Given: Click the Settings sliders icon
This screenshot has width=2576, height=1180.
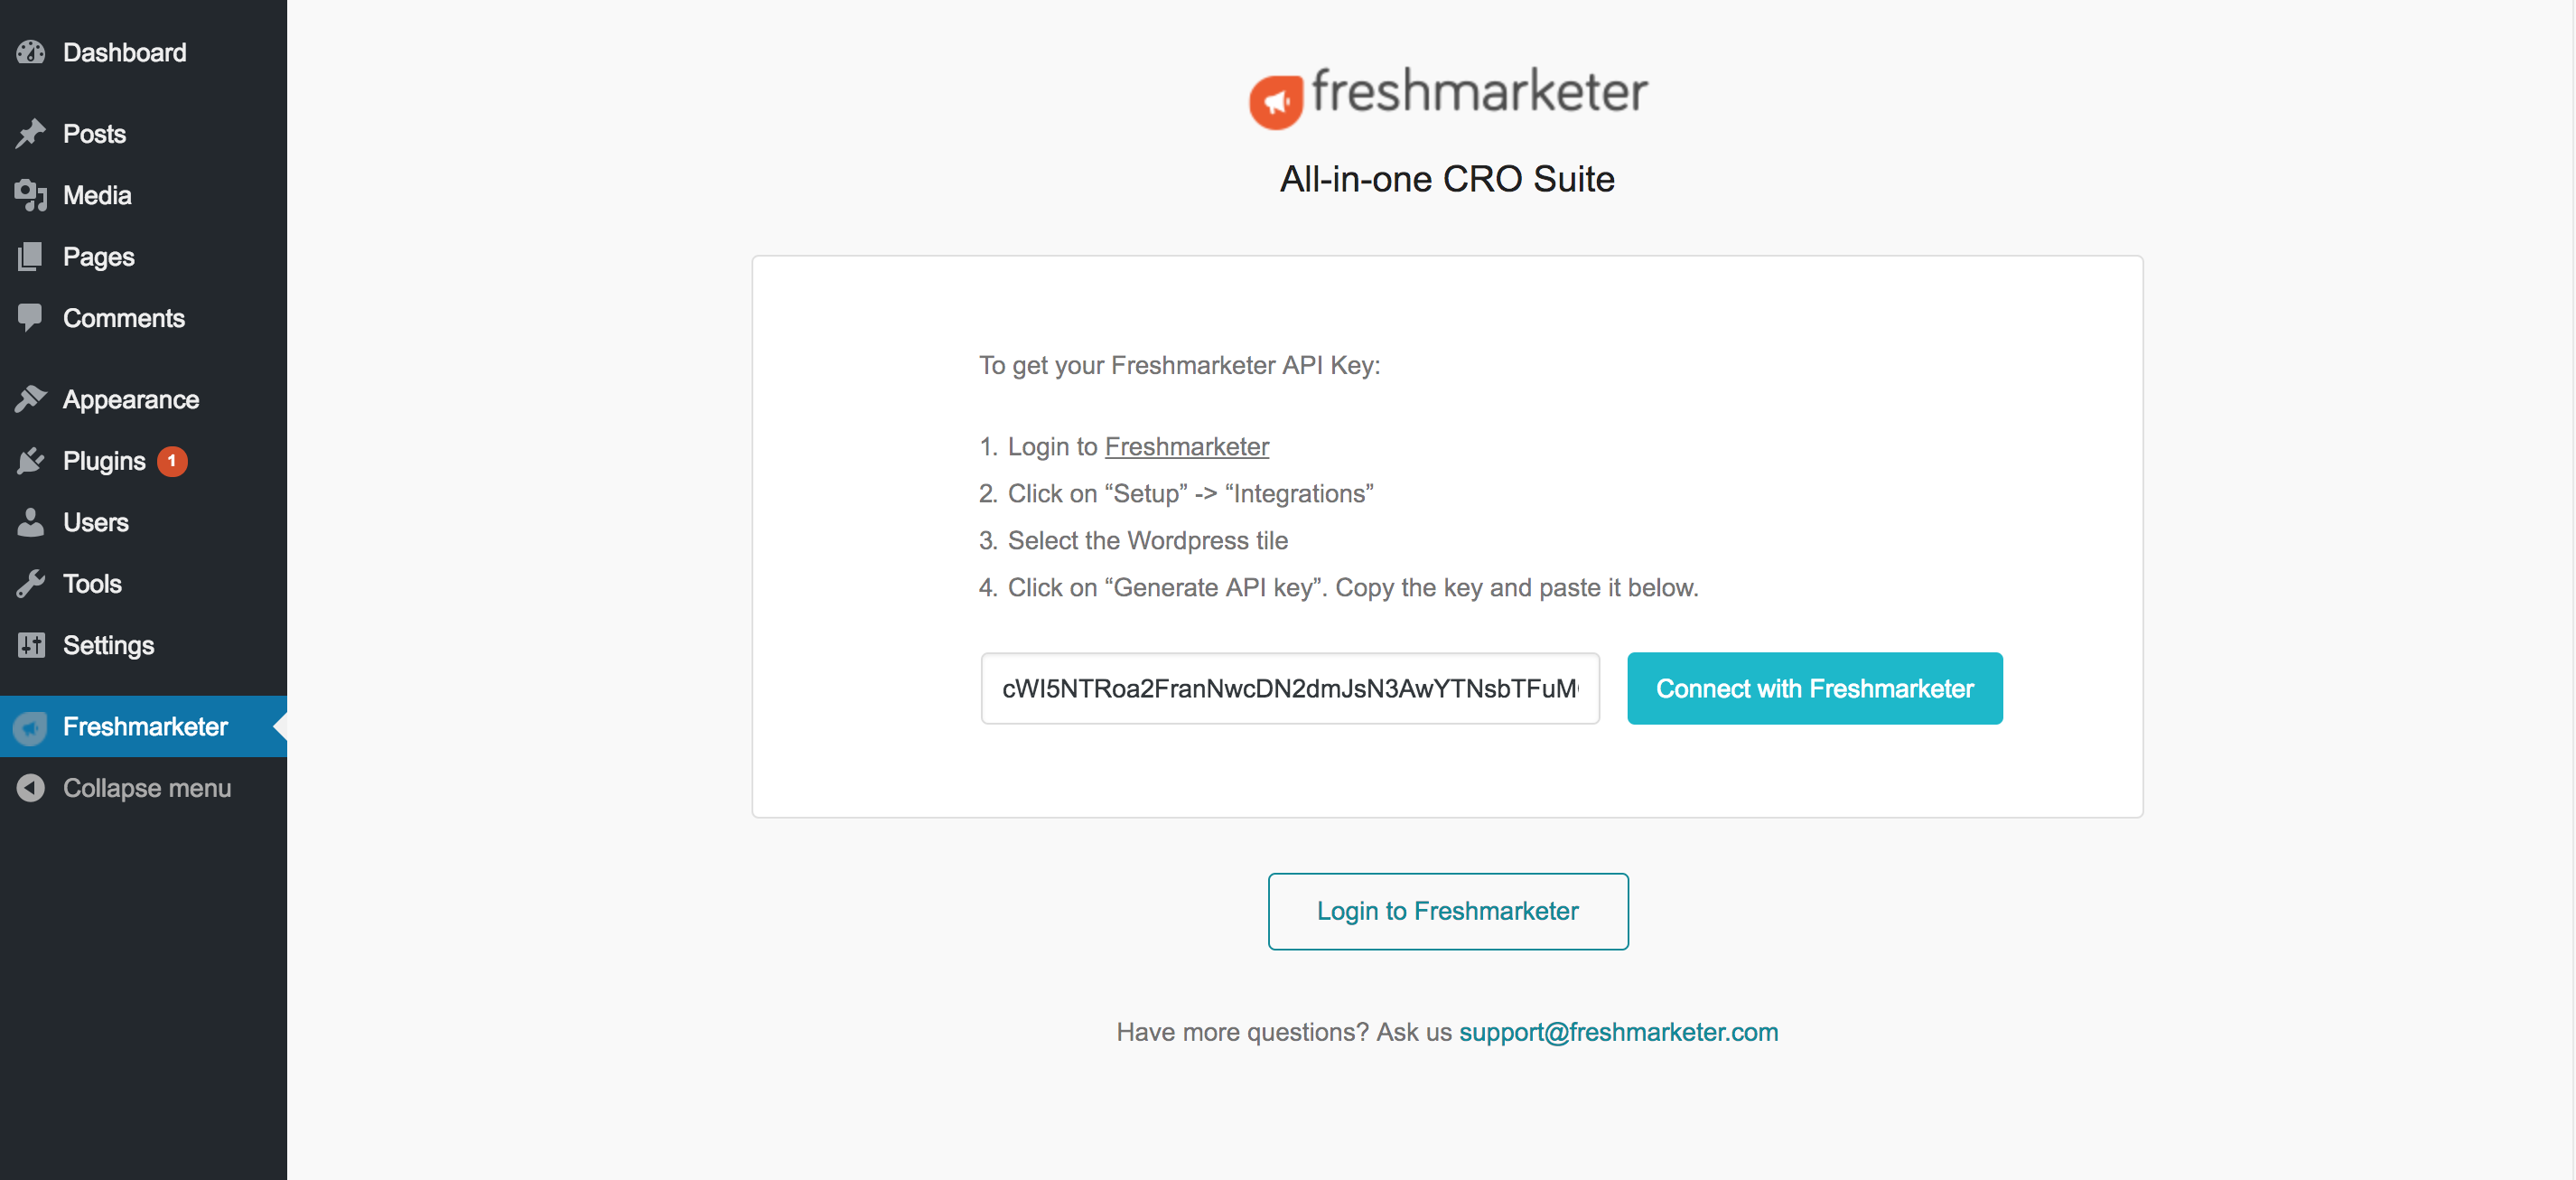Looking at the screenshot, I should (x=31, y=645).
